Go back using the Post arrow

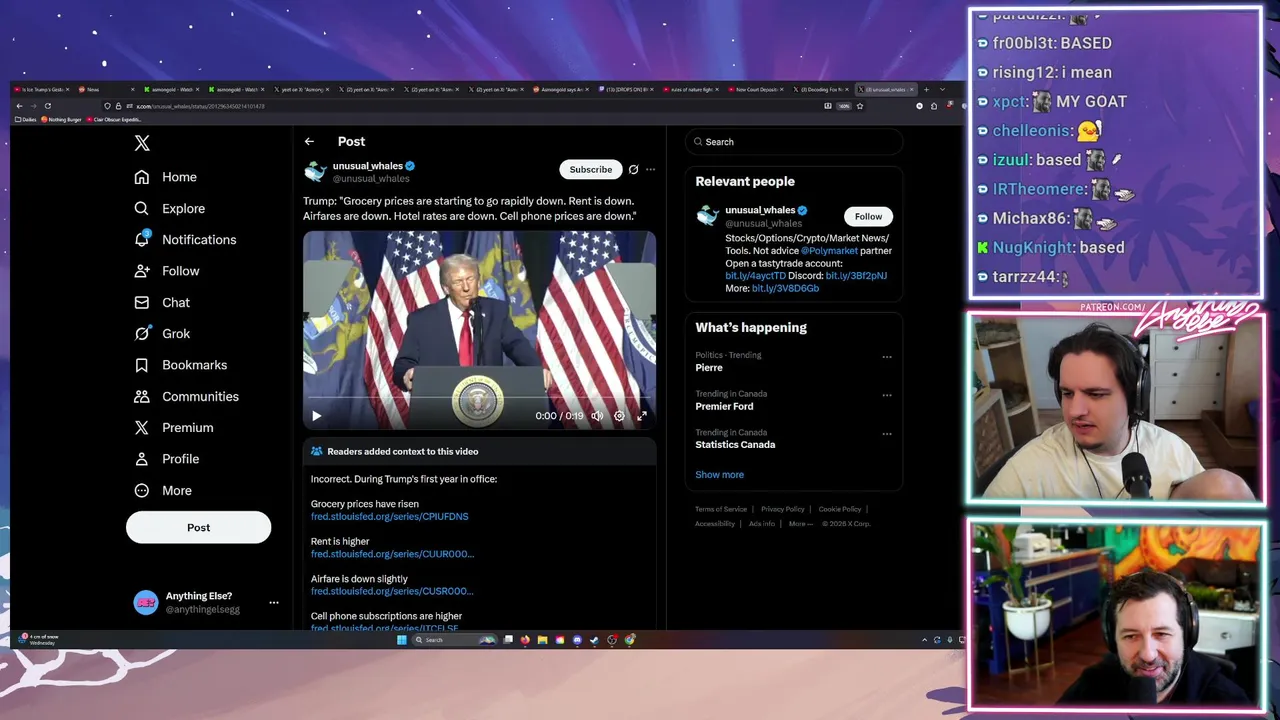click(309, 142)
